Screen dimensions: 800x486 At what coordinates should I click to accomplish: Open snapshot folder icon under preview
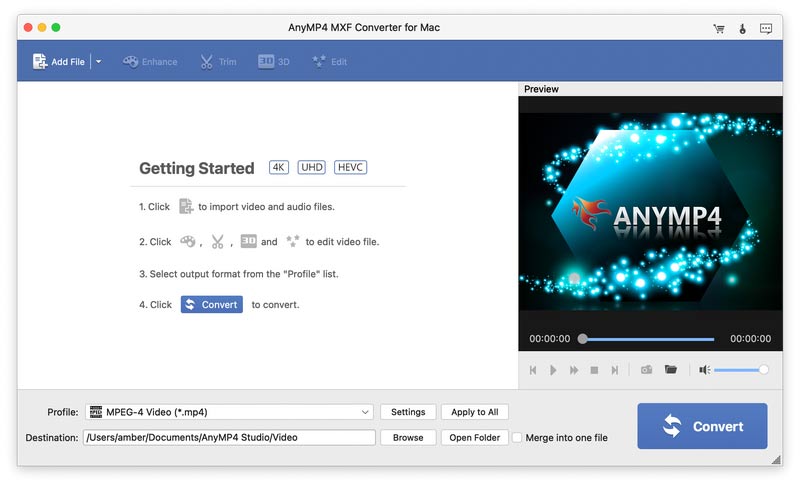(x=671, y=369)
